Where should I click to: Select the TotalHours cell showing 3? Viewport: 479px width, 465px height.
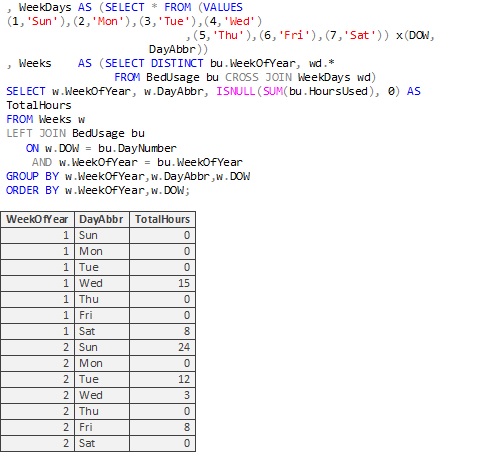click(x=162, y=395)
